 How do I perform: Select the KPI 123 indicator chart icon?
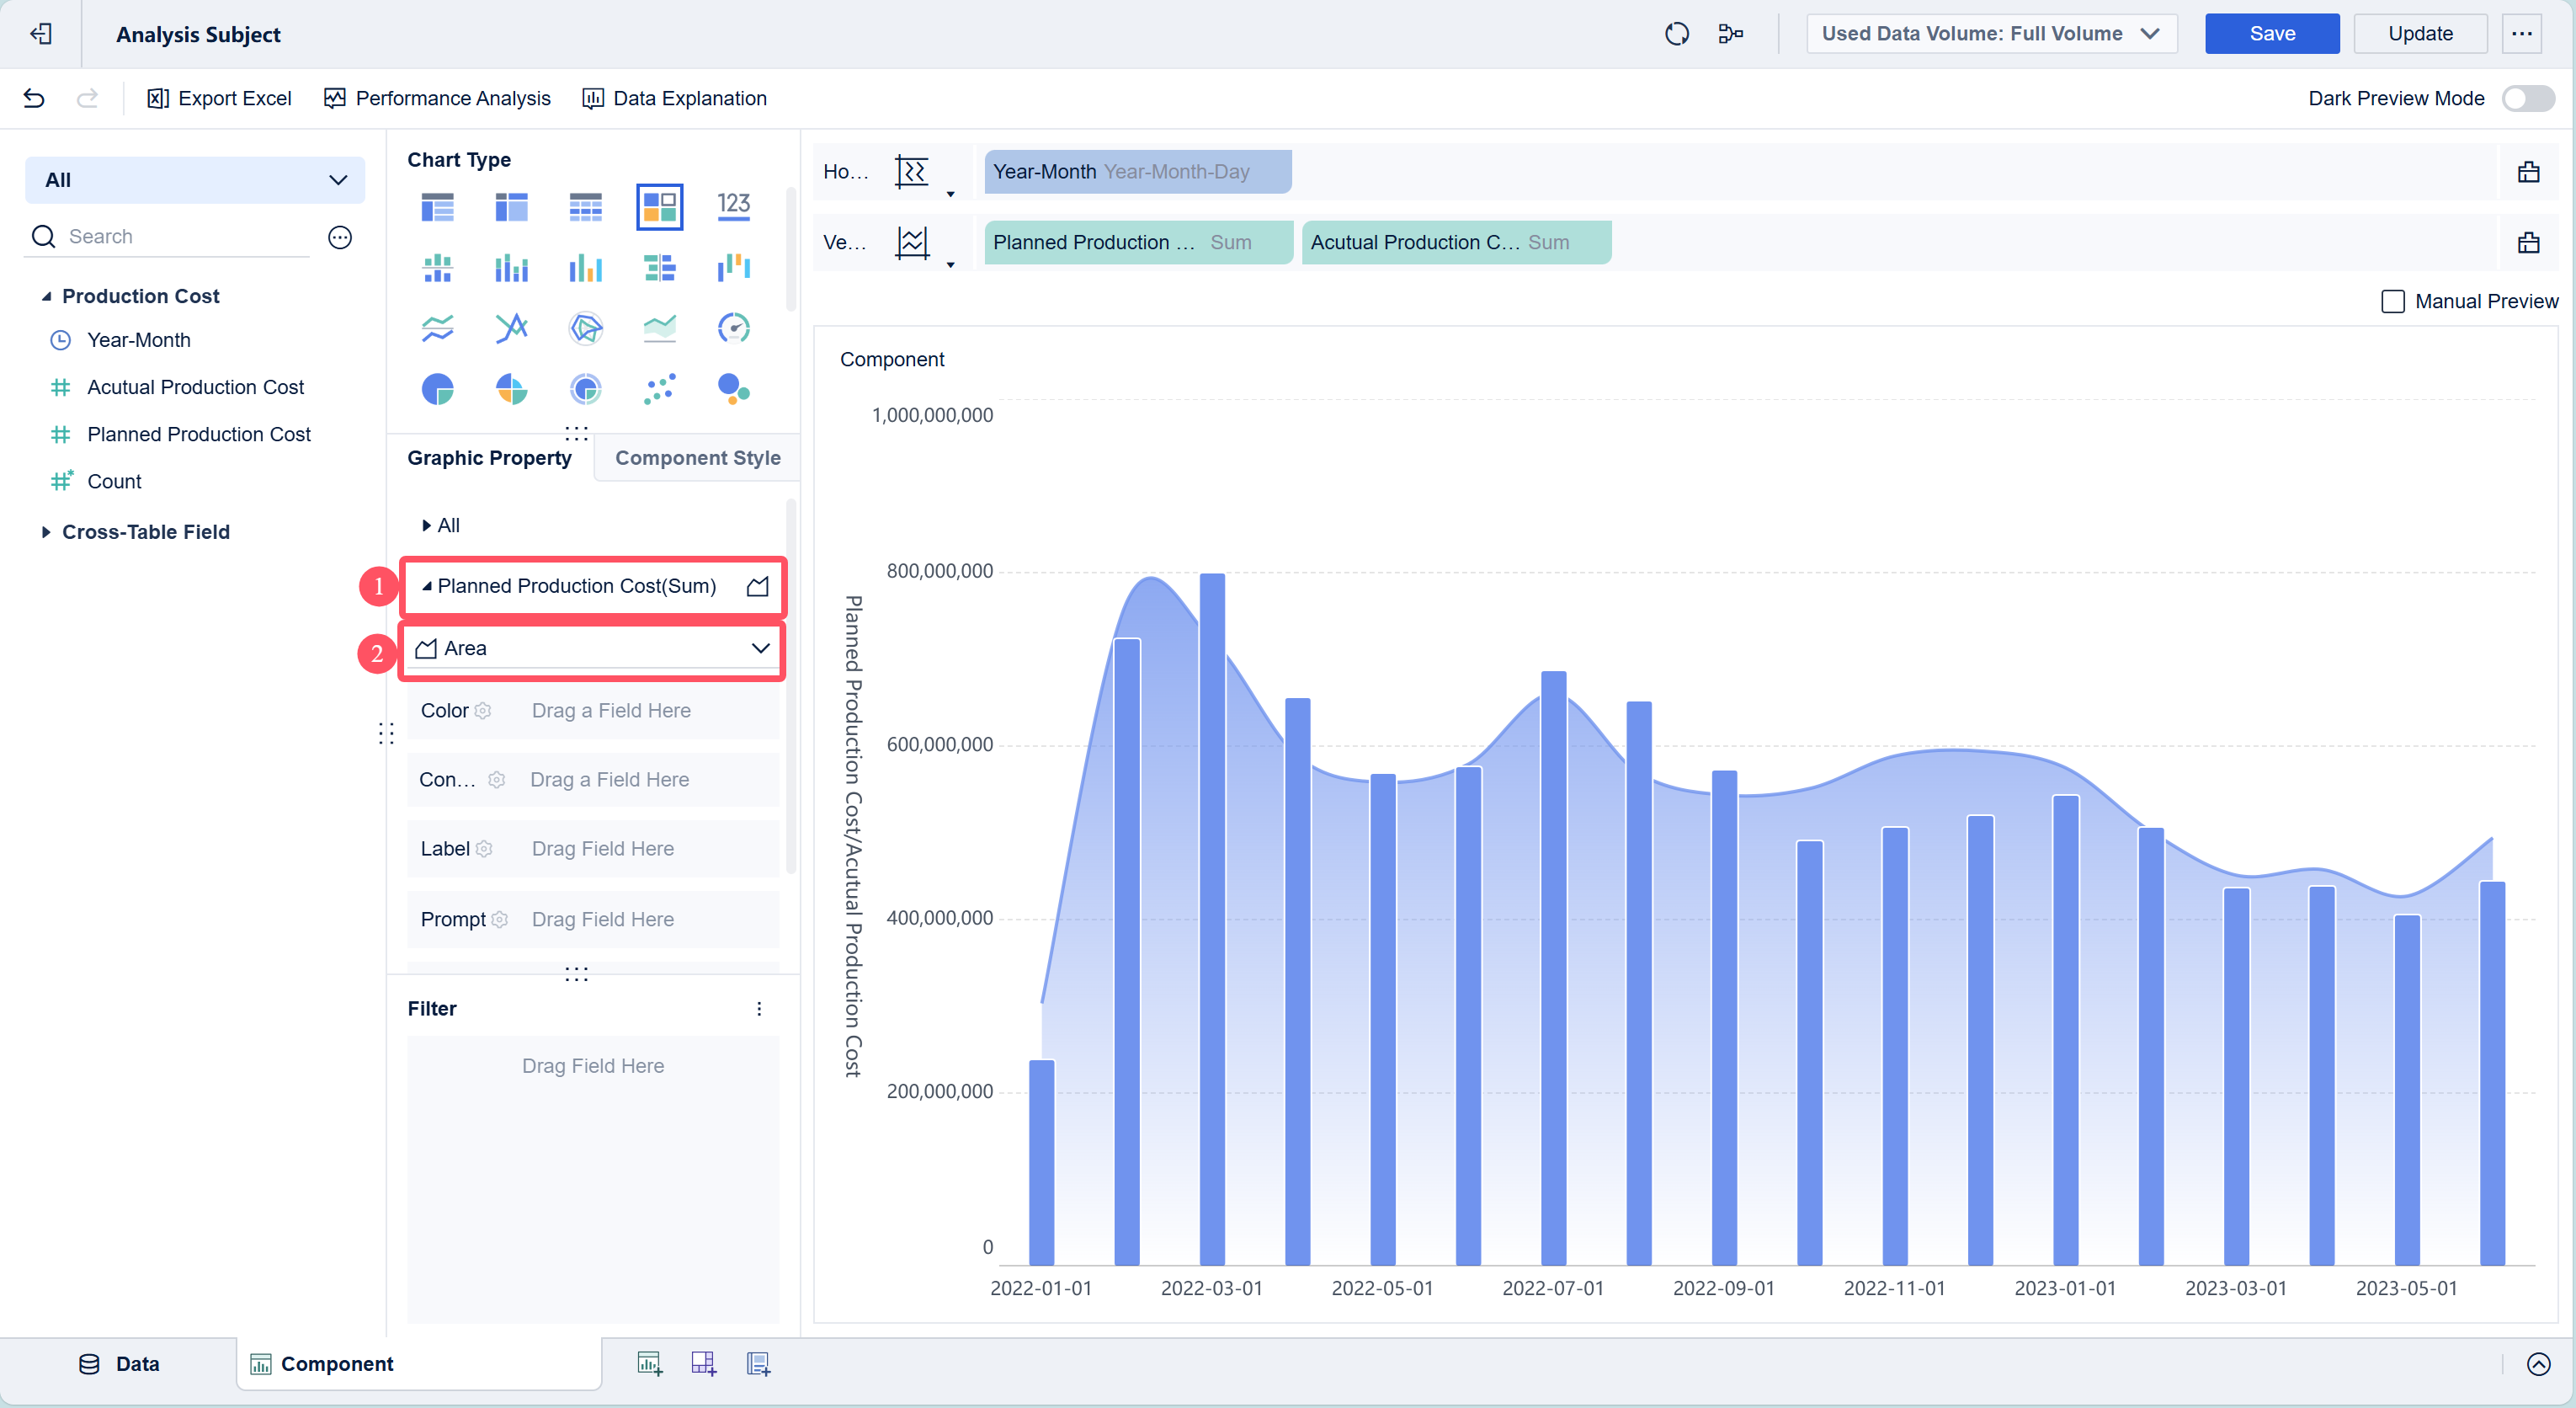733,206
